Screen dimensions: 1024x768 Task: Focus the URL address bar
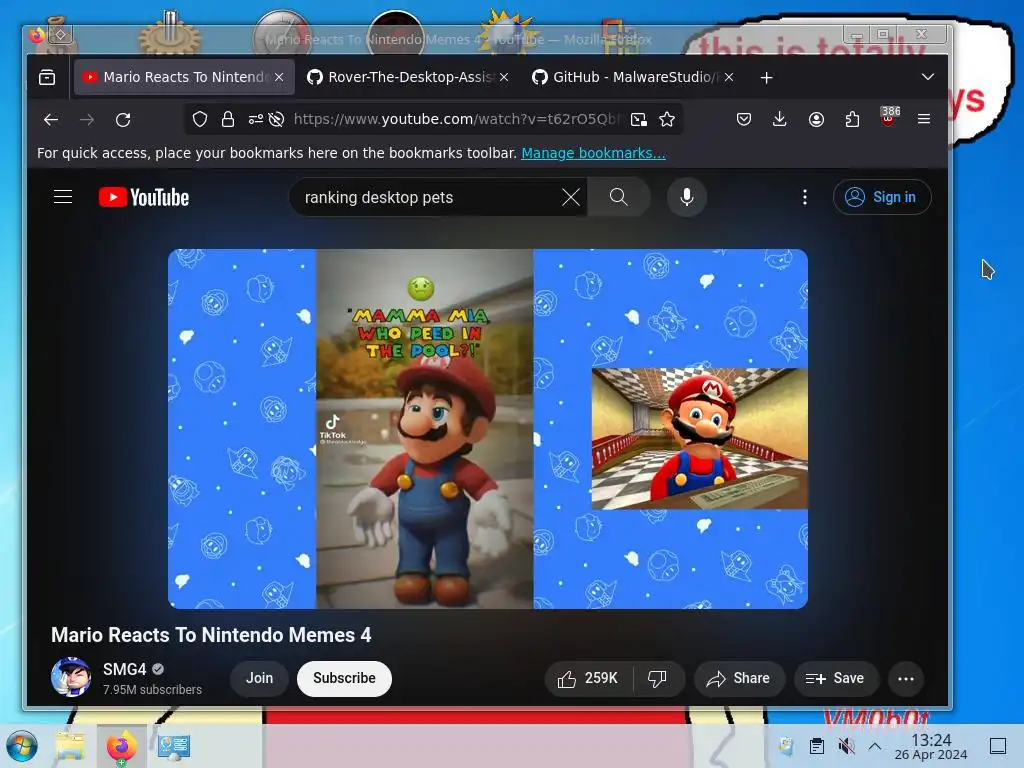point(456,119)
